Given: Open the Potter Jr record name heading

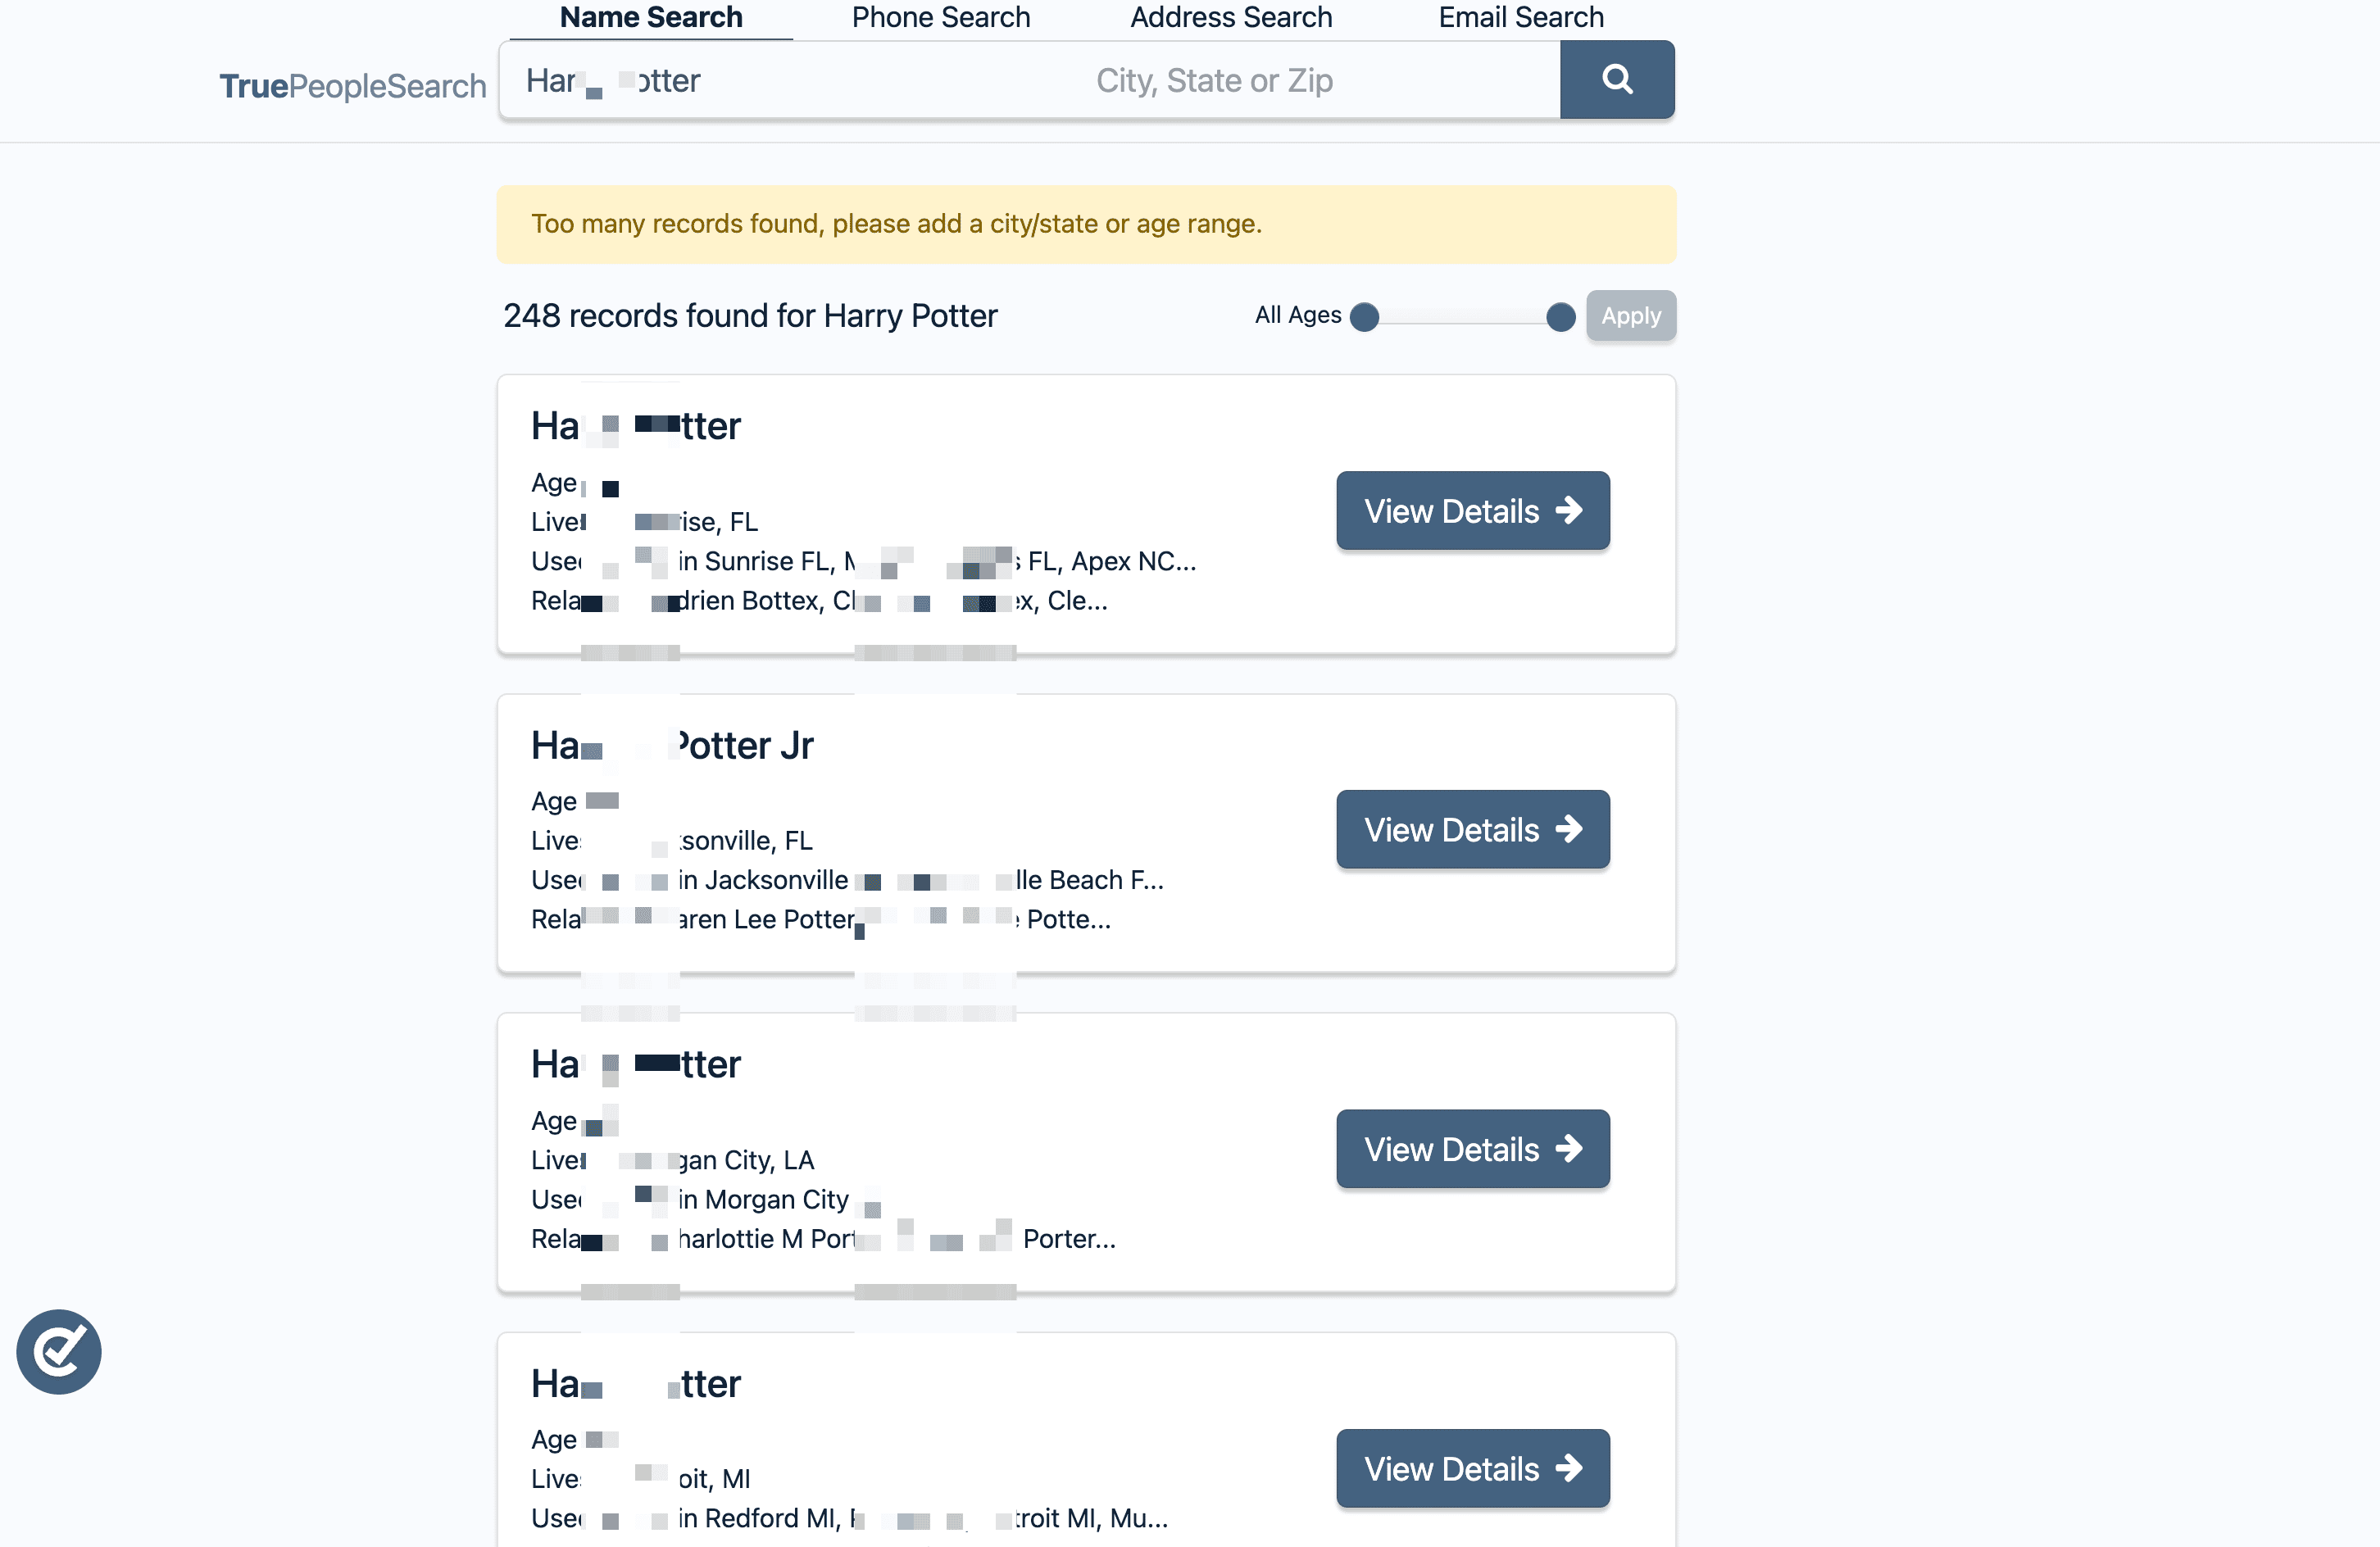Looking at the screenshot, I should 672,746.
